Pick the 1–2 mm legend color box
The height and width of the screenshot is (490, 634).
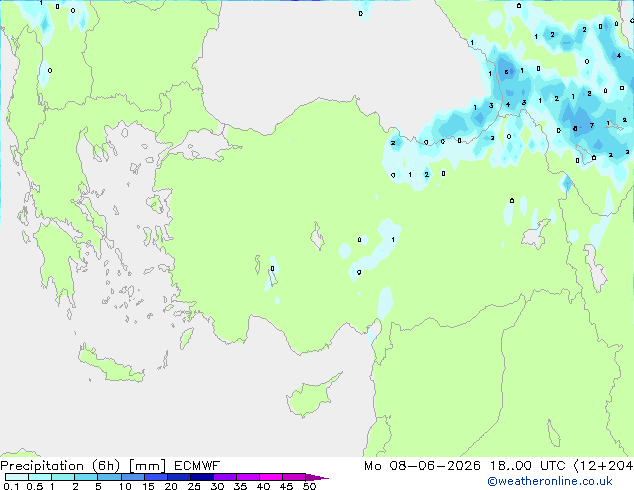(x=63, y=477)
